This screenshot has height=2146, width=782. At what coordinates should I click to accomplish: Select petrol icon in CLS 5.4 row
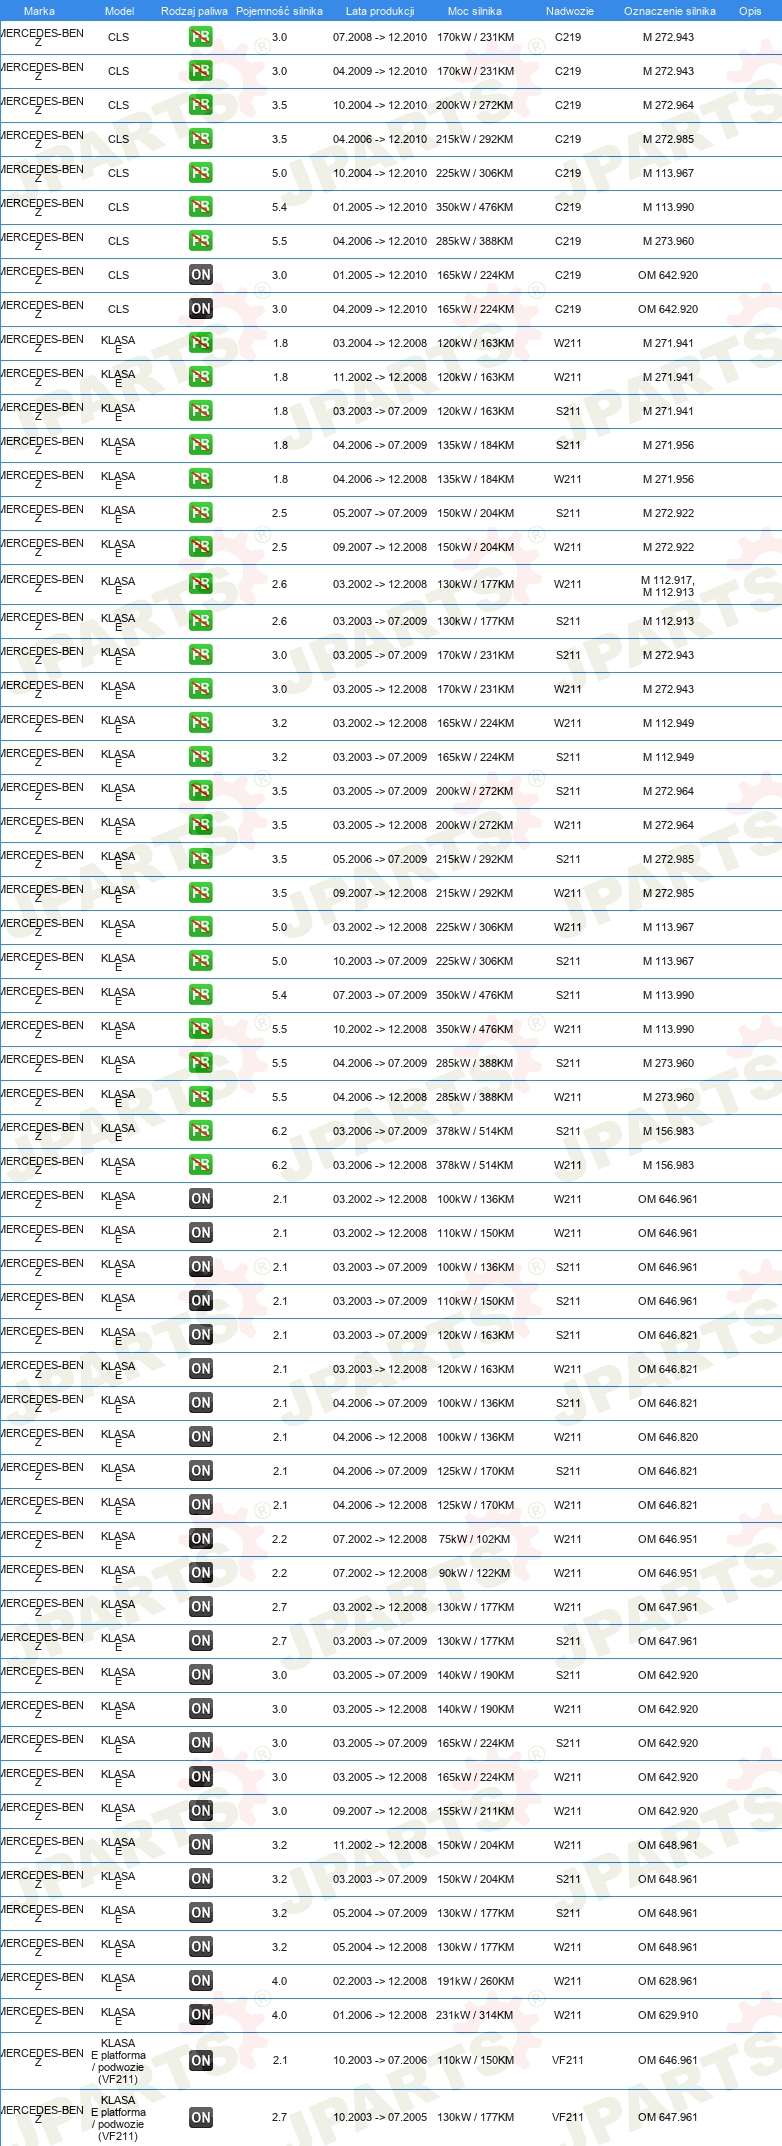tap(200, 207)
